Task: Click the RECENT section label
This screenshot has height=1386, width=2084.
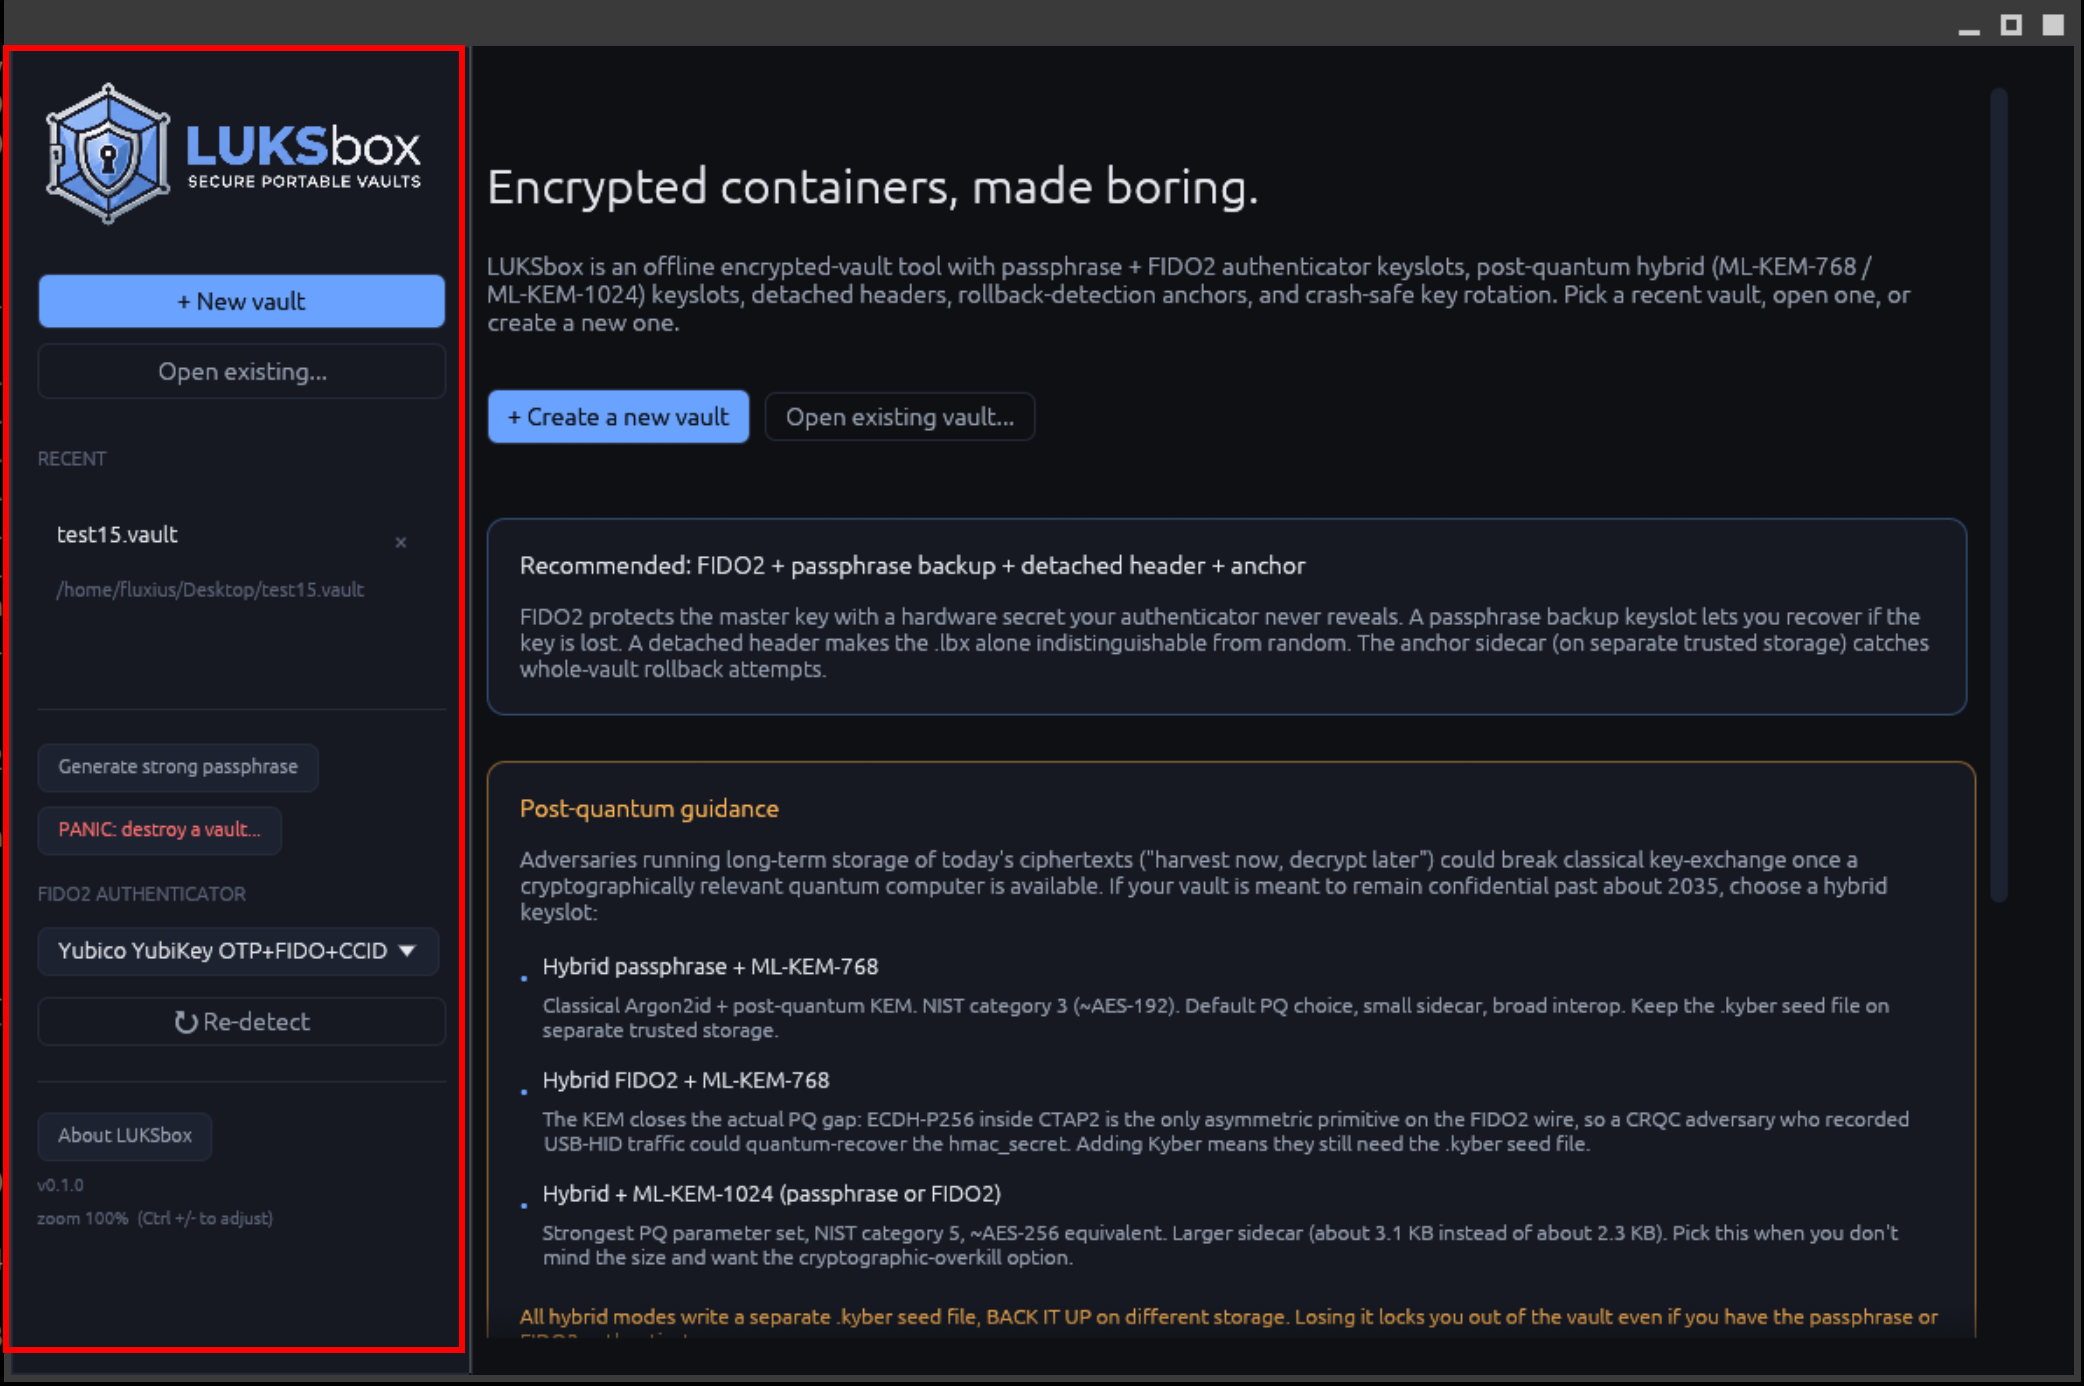Action: [72, 459]
